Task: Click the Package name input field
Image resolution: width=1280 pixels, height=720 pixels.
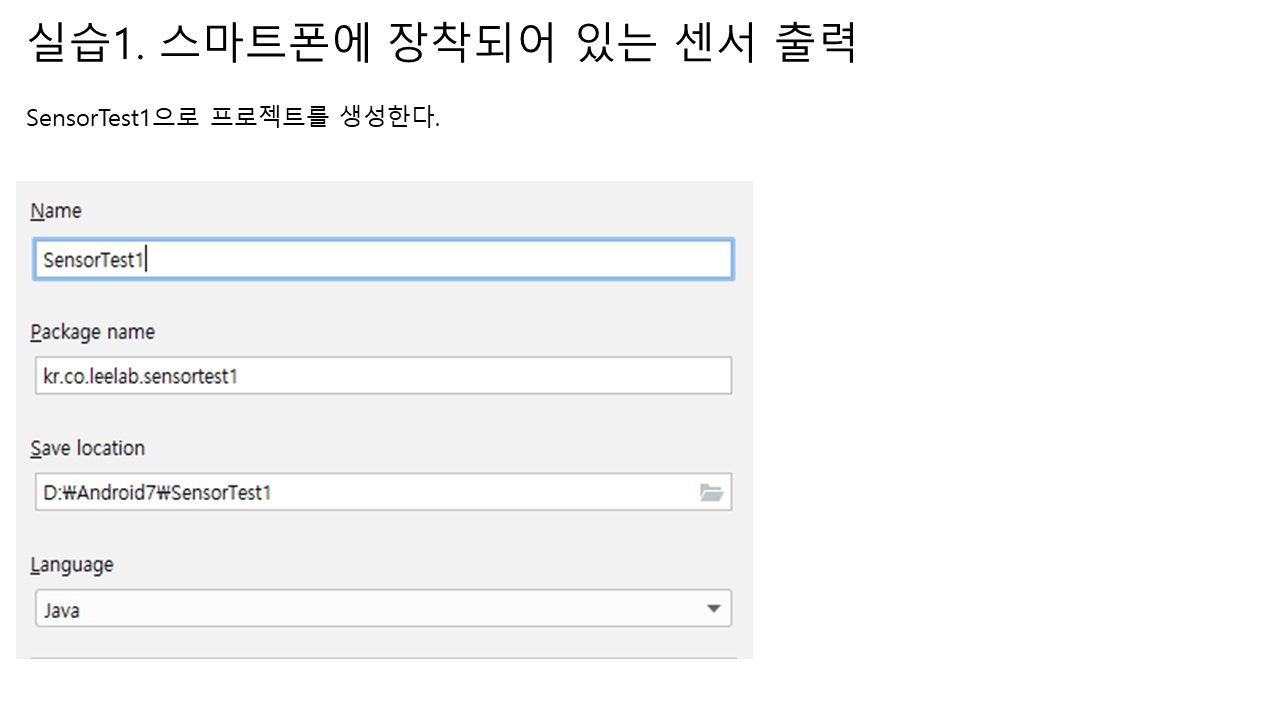Action: click(x=382, y=376)
